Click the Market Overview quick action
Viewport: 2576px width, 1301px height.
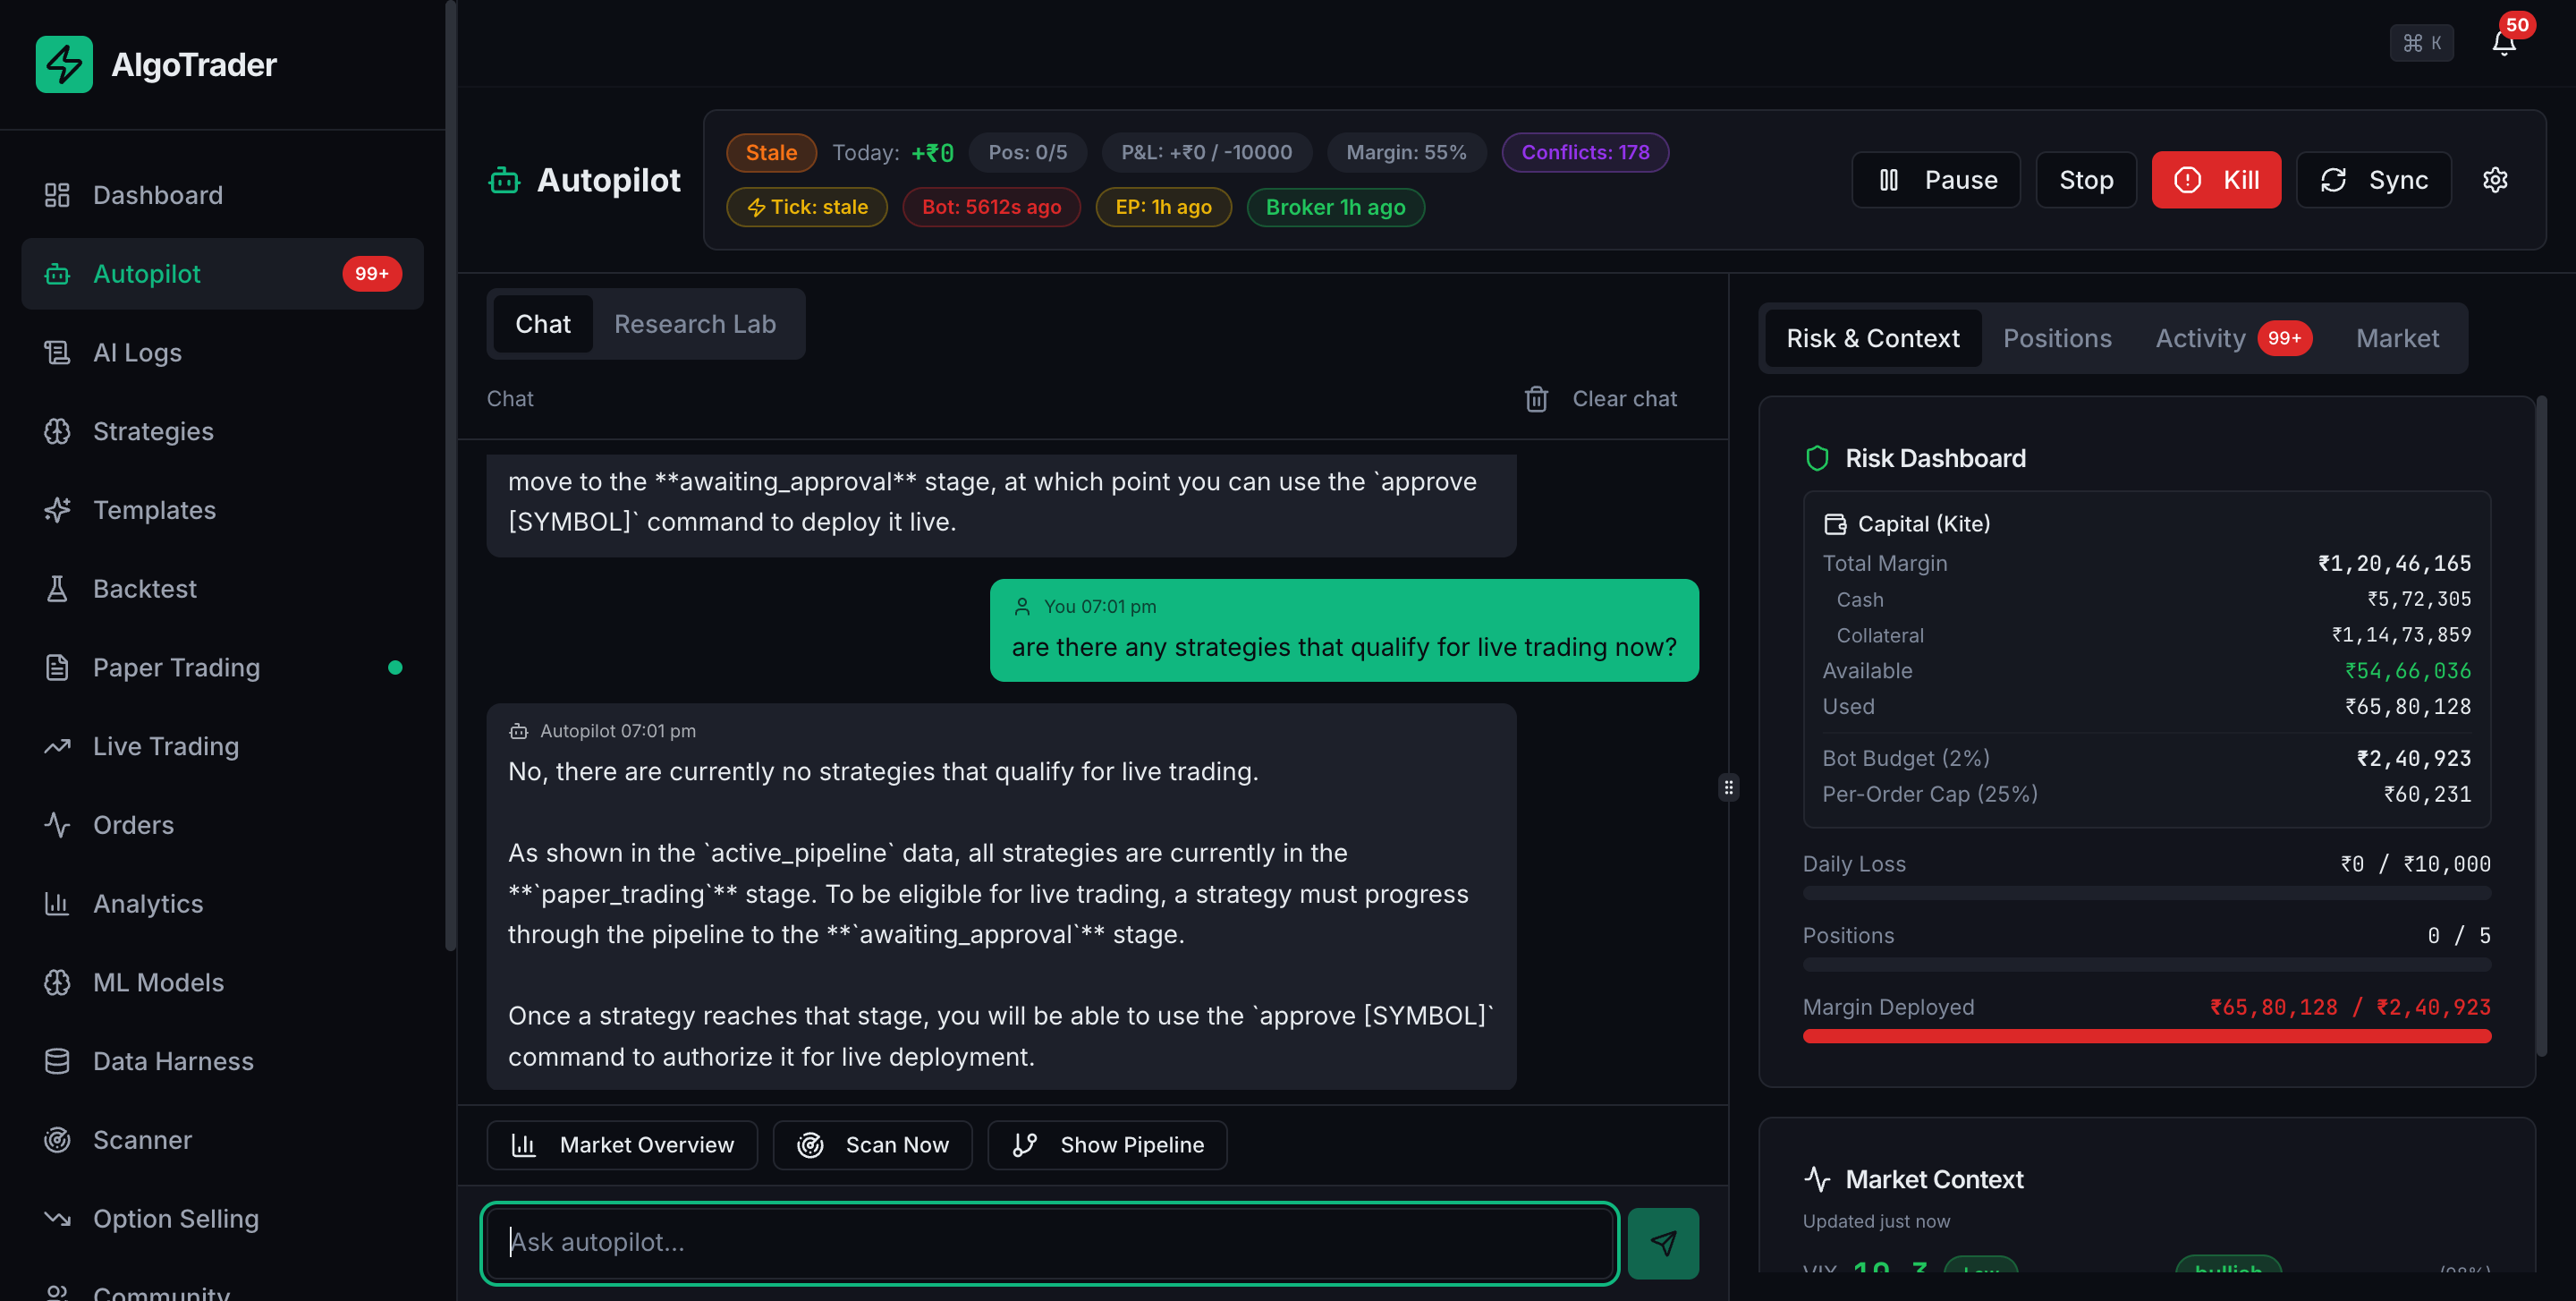point(622,1145)
